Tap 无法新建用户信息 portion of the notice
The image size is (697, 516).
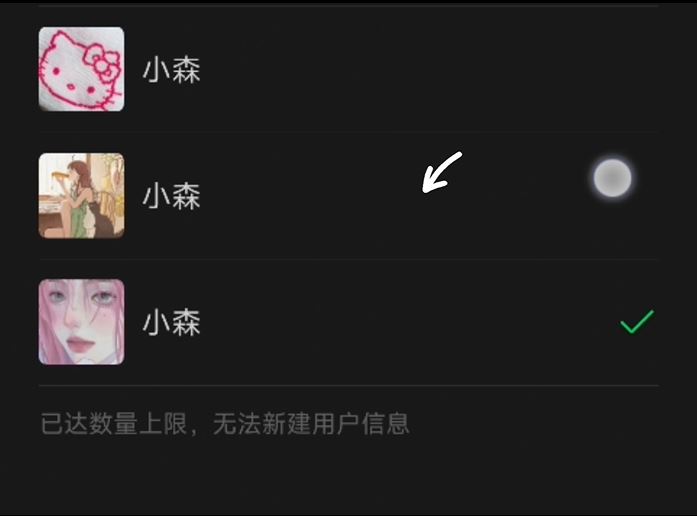coord(311,423)
